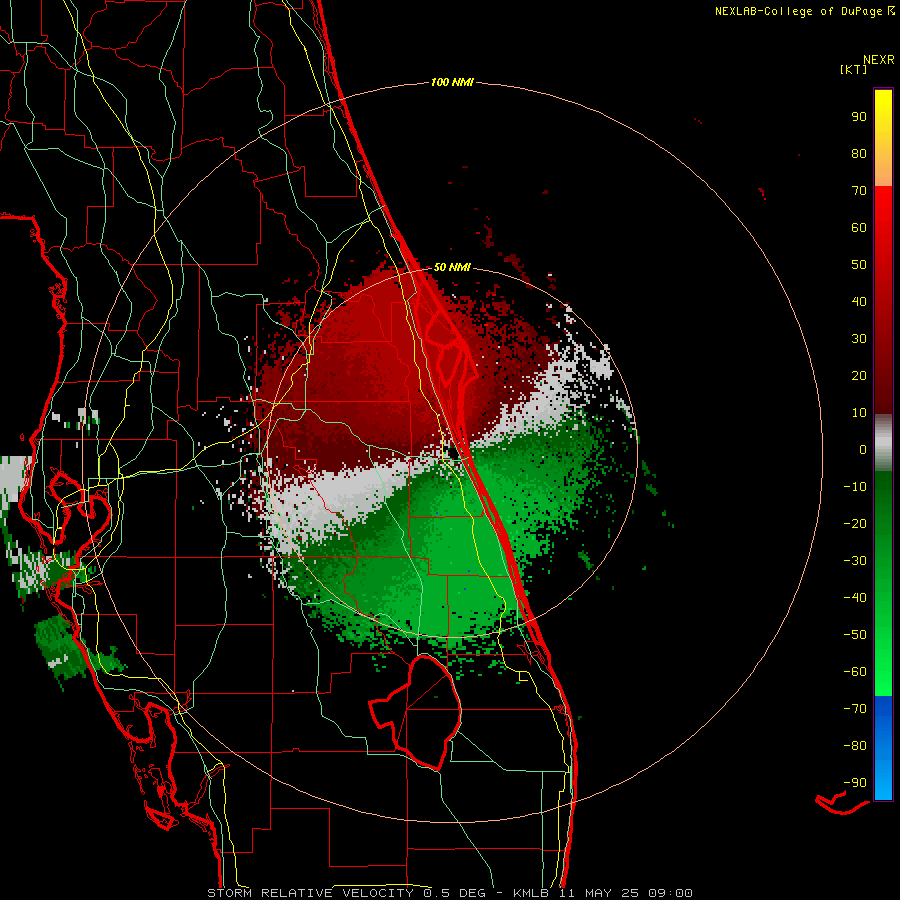Screen dimensions: 900x900
Task: Click the -30 value on the velocity scale
Action: click(855, 561)
